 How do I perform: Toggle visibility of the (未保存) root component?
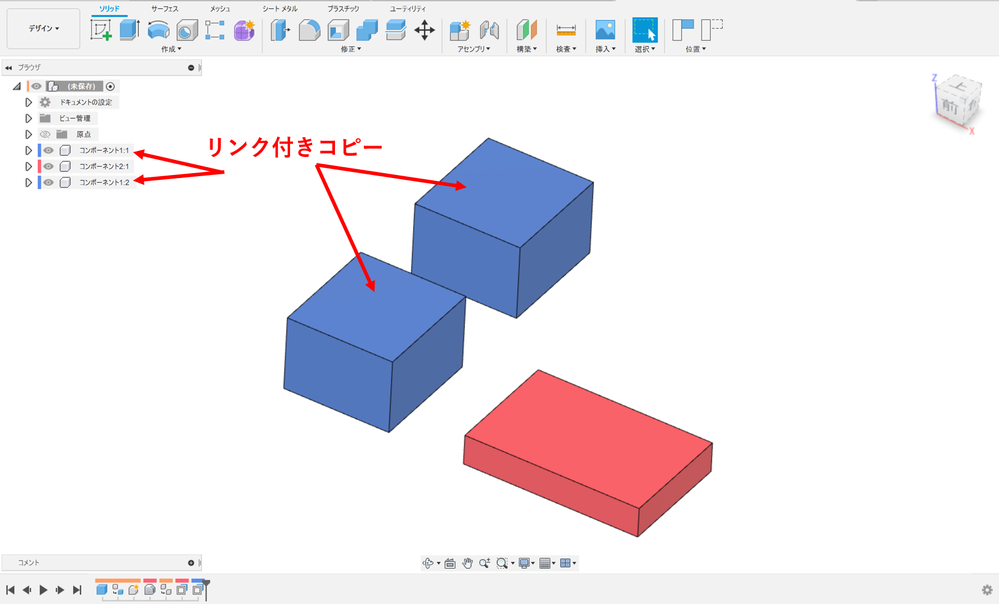coord(36,86)
